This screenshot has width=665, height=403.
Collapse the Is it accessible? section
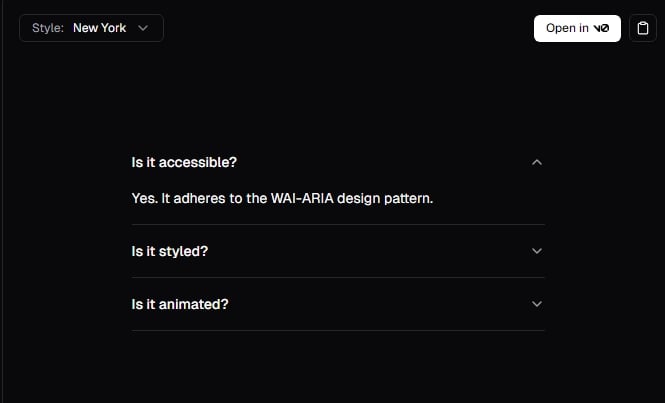[x=338, y=162]
